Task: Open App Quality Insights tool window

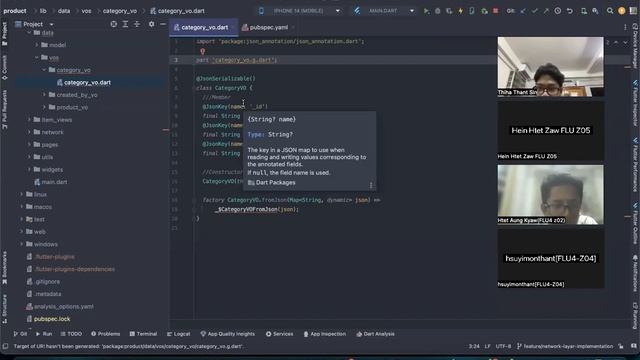Action: pyautogui.click(x=227, y=334)
